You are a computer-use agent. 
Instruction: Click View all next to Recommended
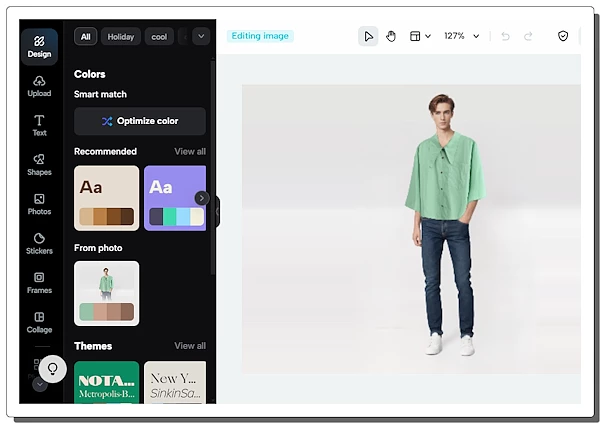point(190,152)
